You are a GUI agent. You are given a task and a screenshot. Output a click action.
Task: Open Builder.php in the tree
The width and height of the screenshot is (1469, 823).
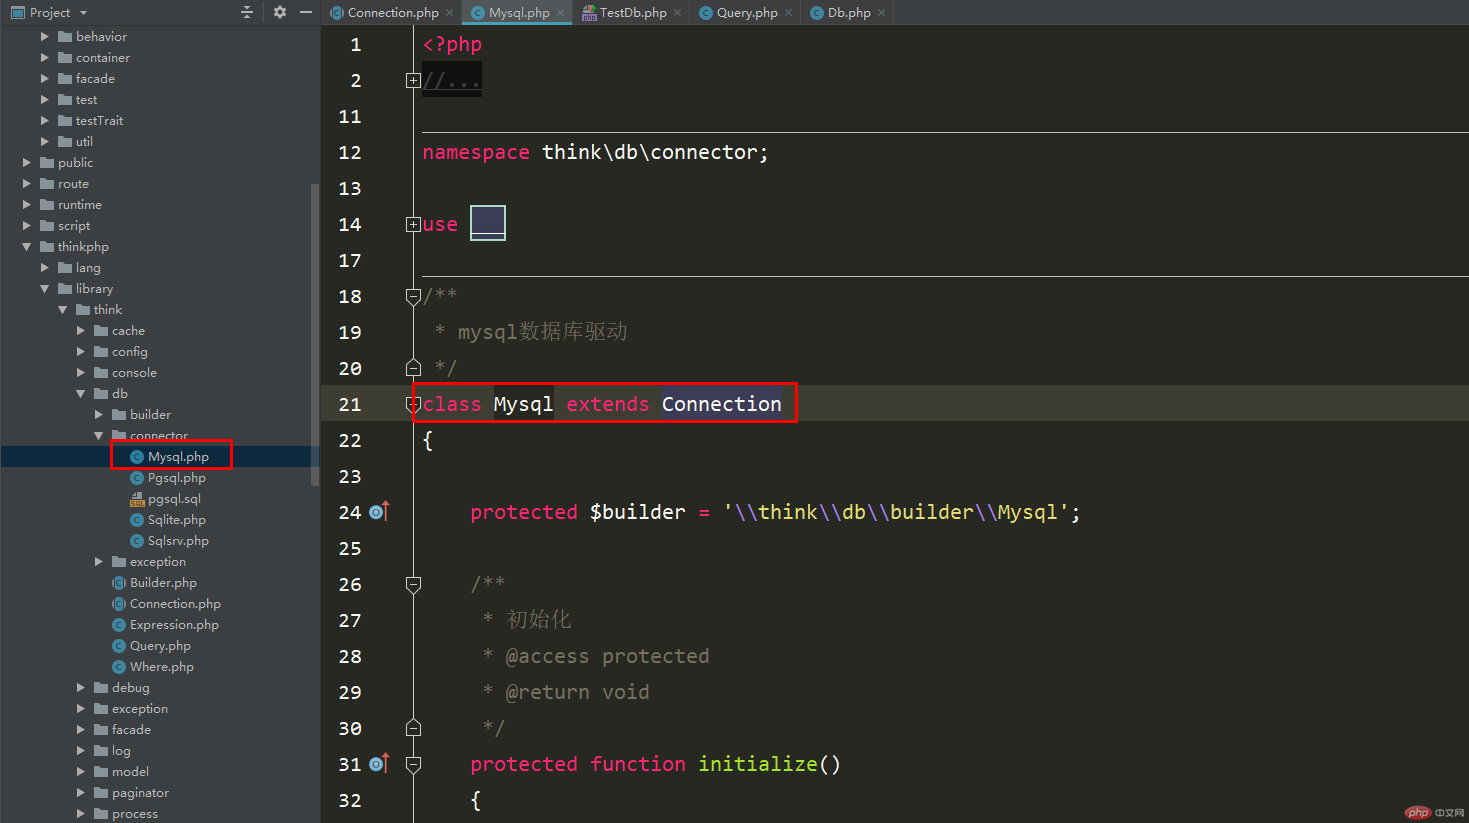tap(163, 583)
